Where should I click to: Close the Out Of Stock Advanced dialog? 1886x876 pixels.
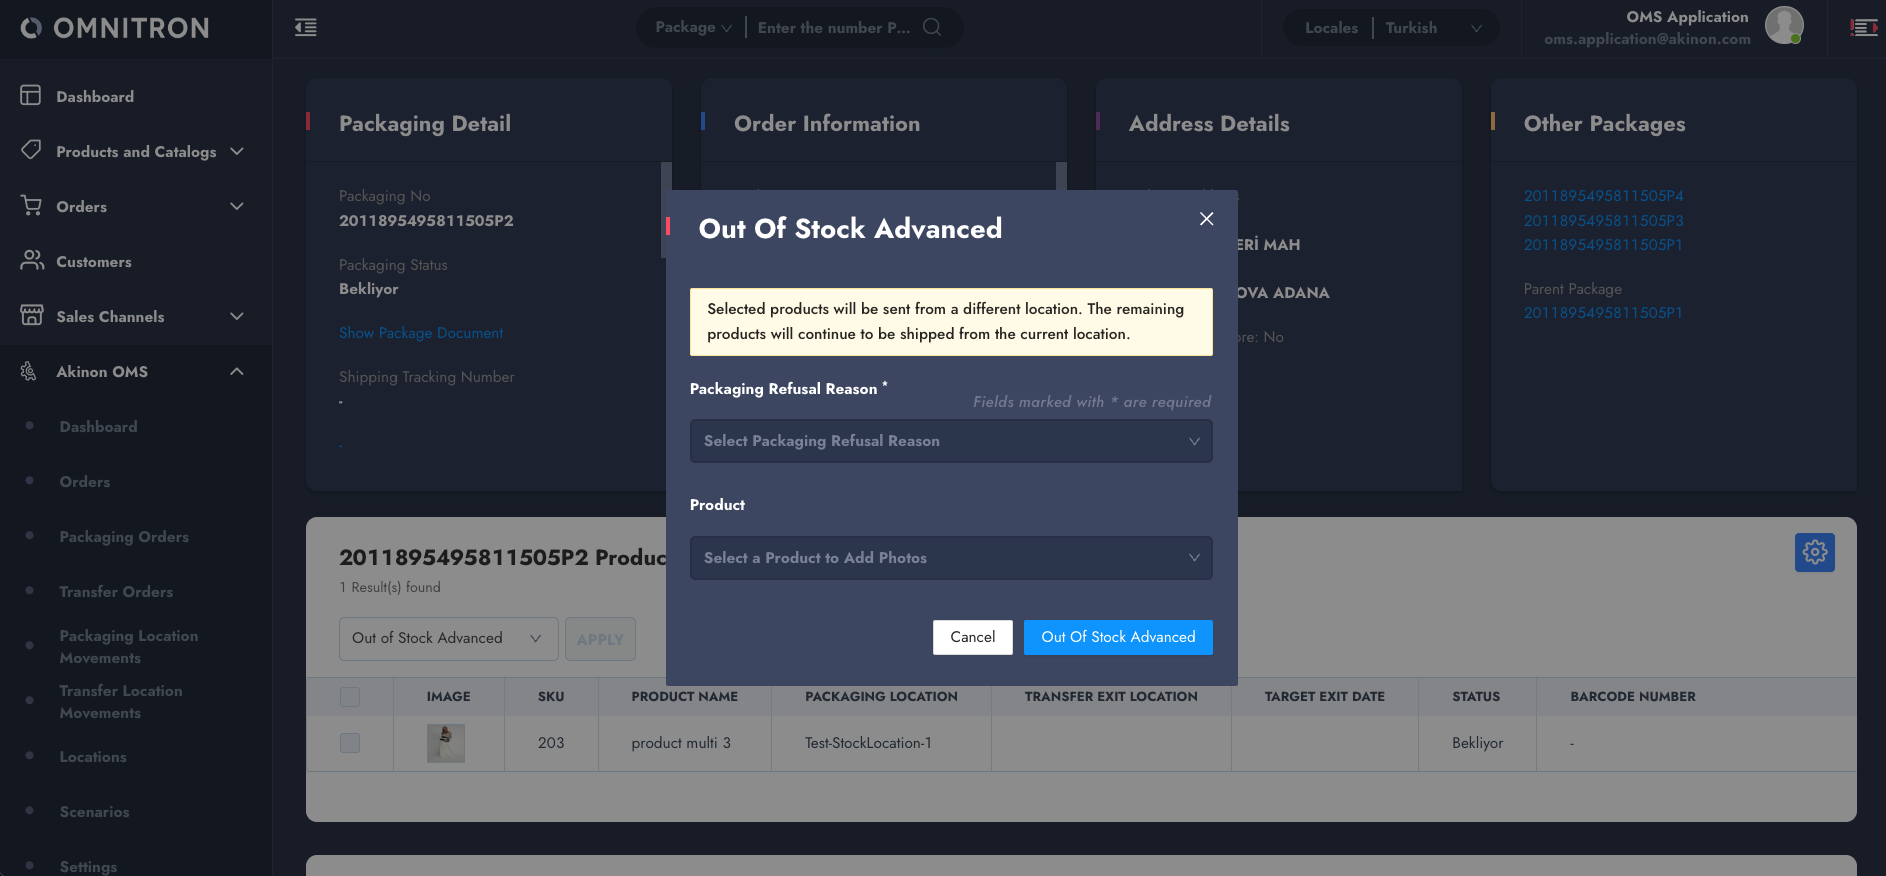(x=1206, y=219)
